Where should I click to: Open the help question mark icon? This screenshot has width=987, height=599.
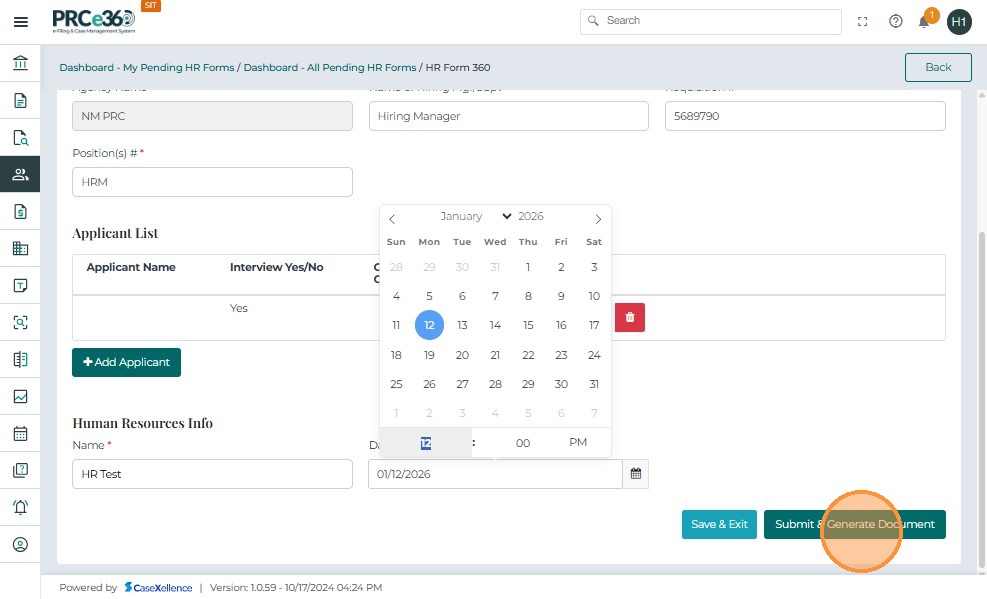896,21
